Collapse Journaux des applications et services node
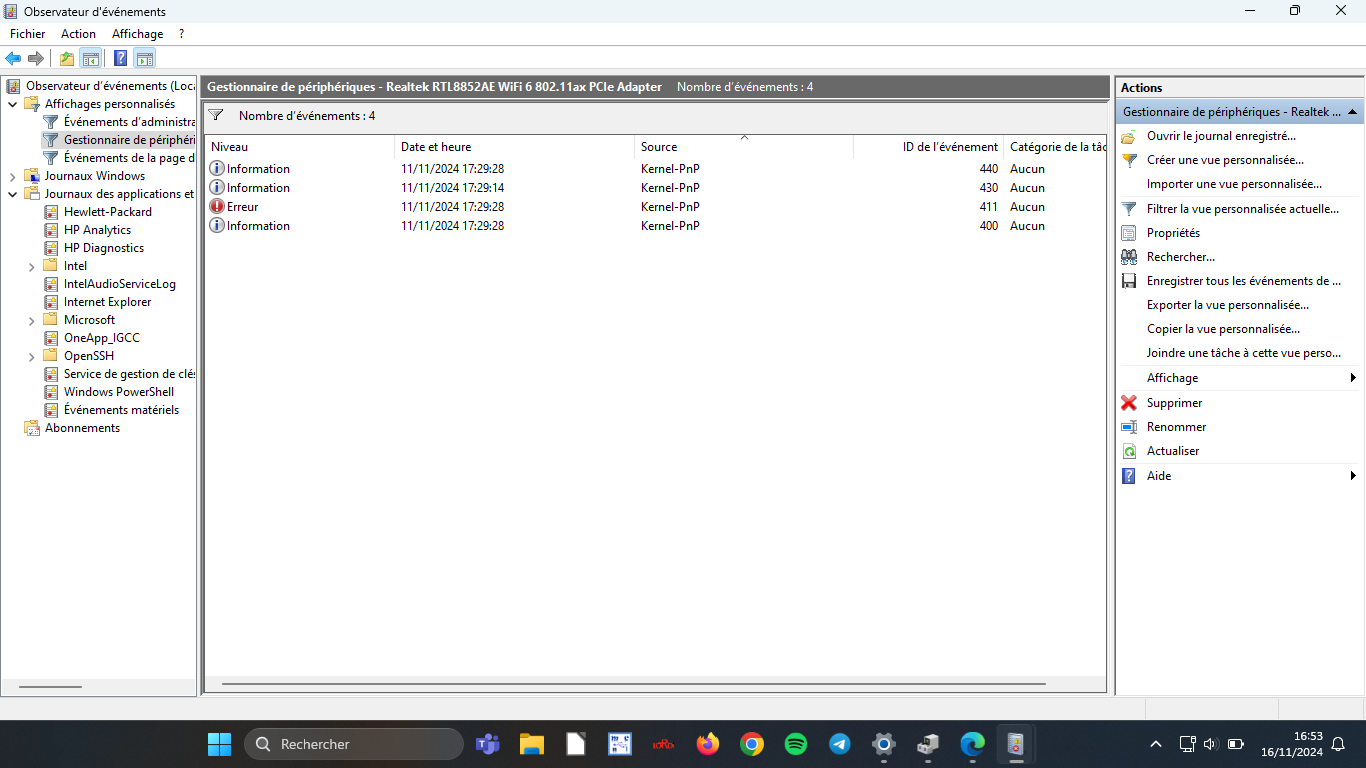1366x768 pixels. click(12, 194)
